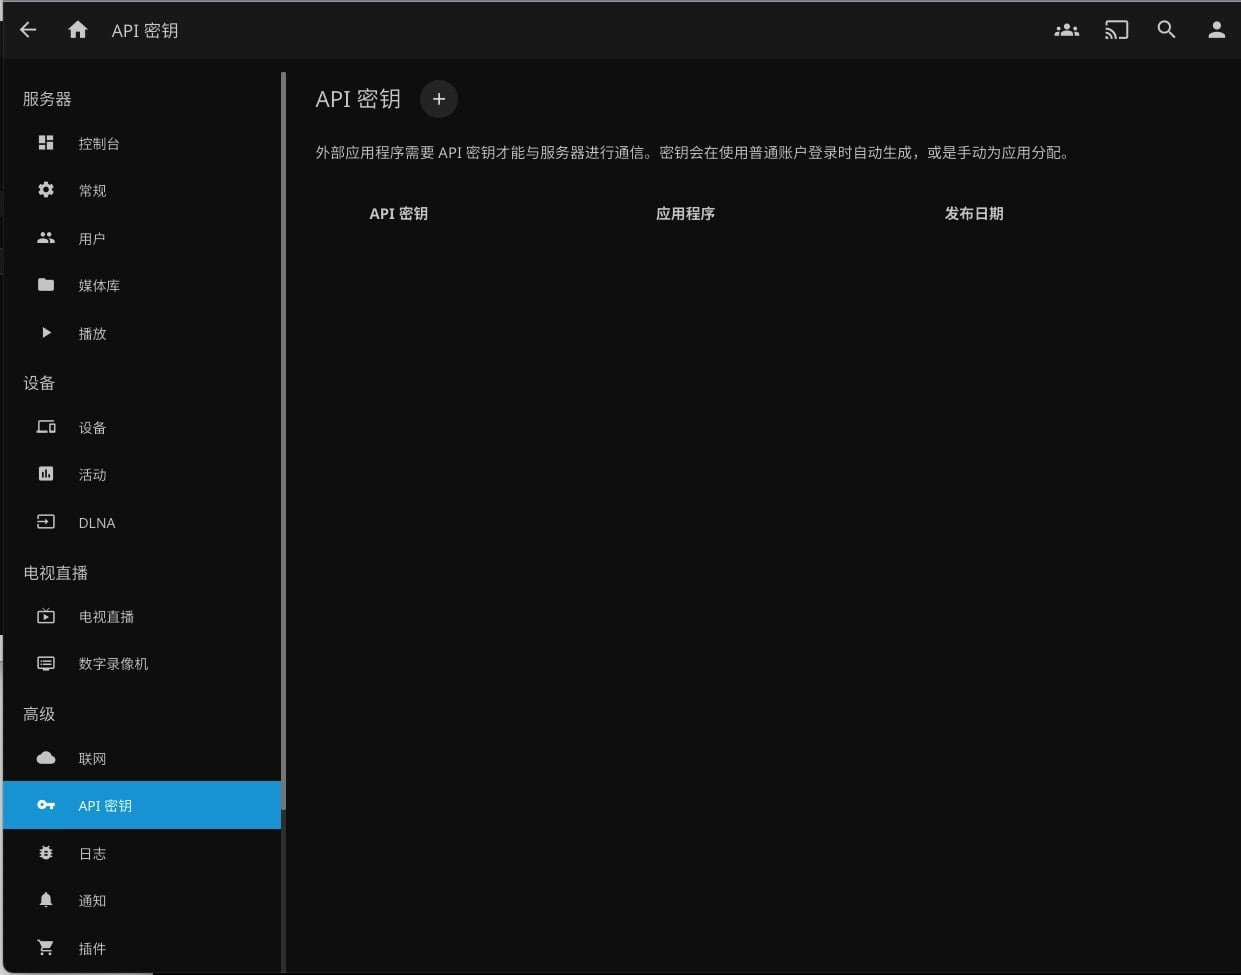The height and width of the screenshot is (975, 1241).
Task: Click the 播放 play triangle icon
Action: pyautogui.click(x=46, y=333)
